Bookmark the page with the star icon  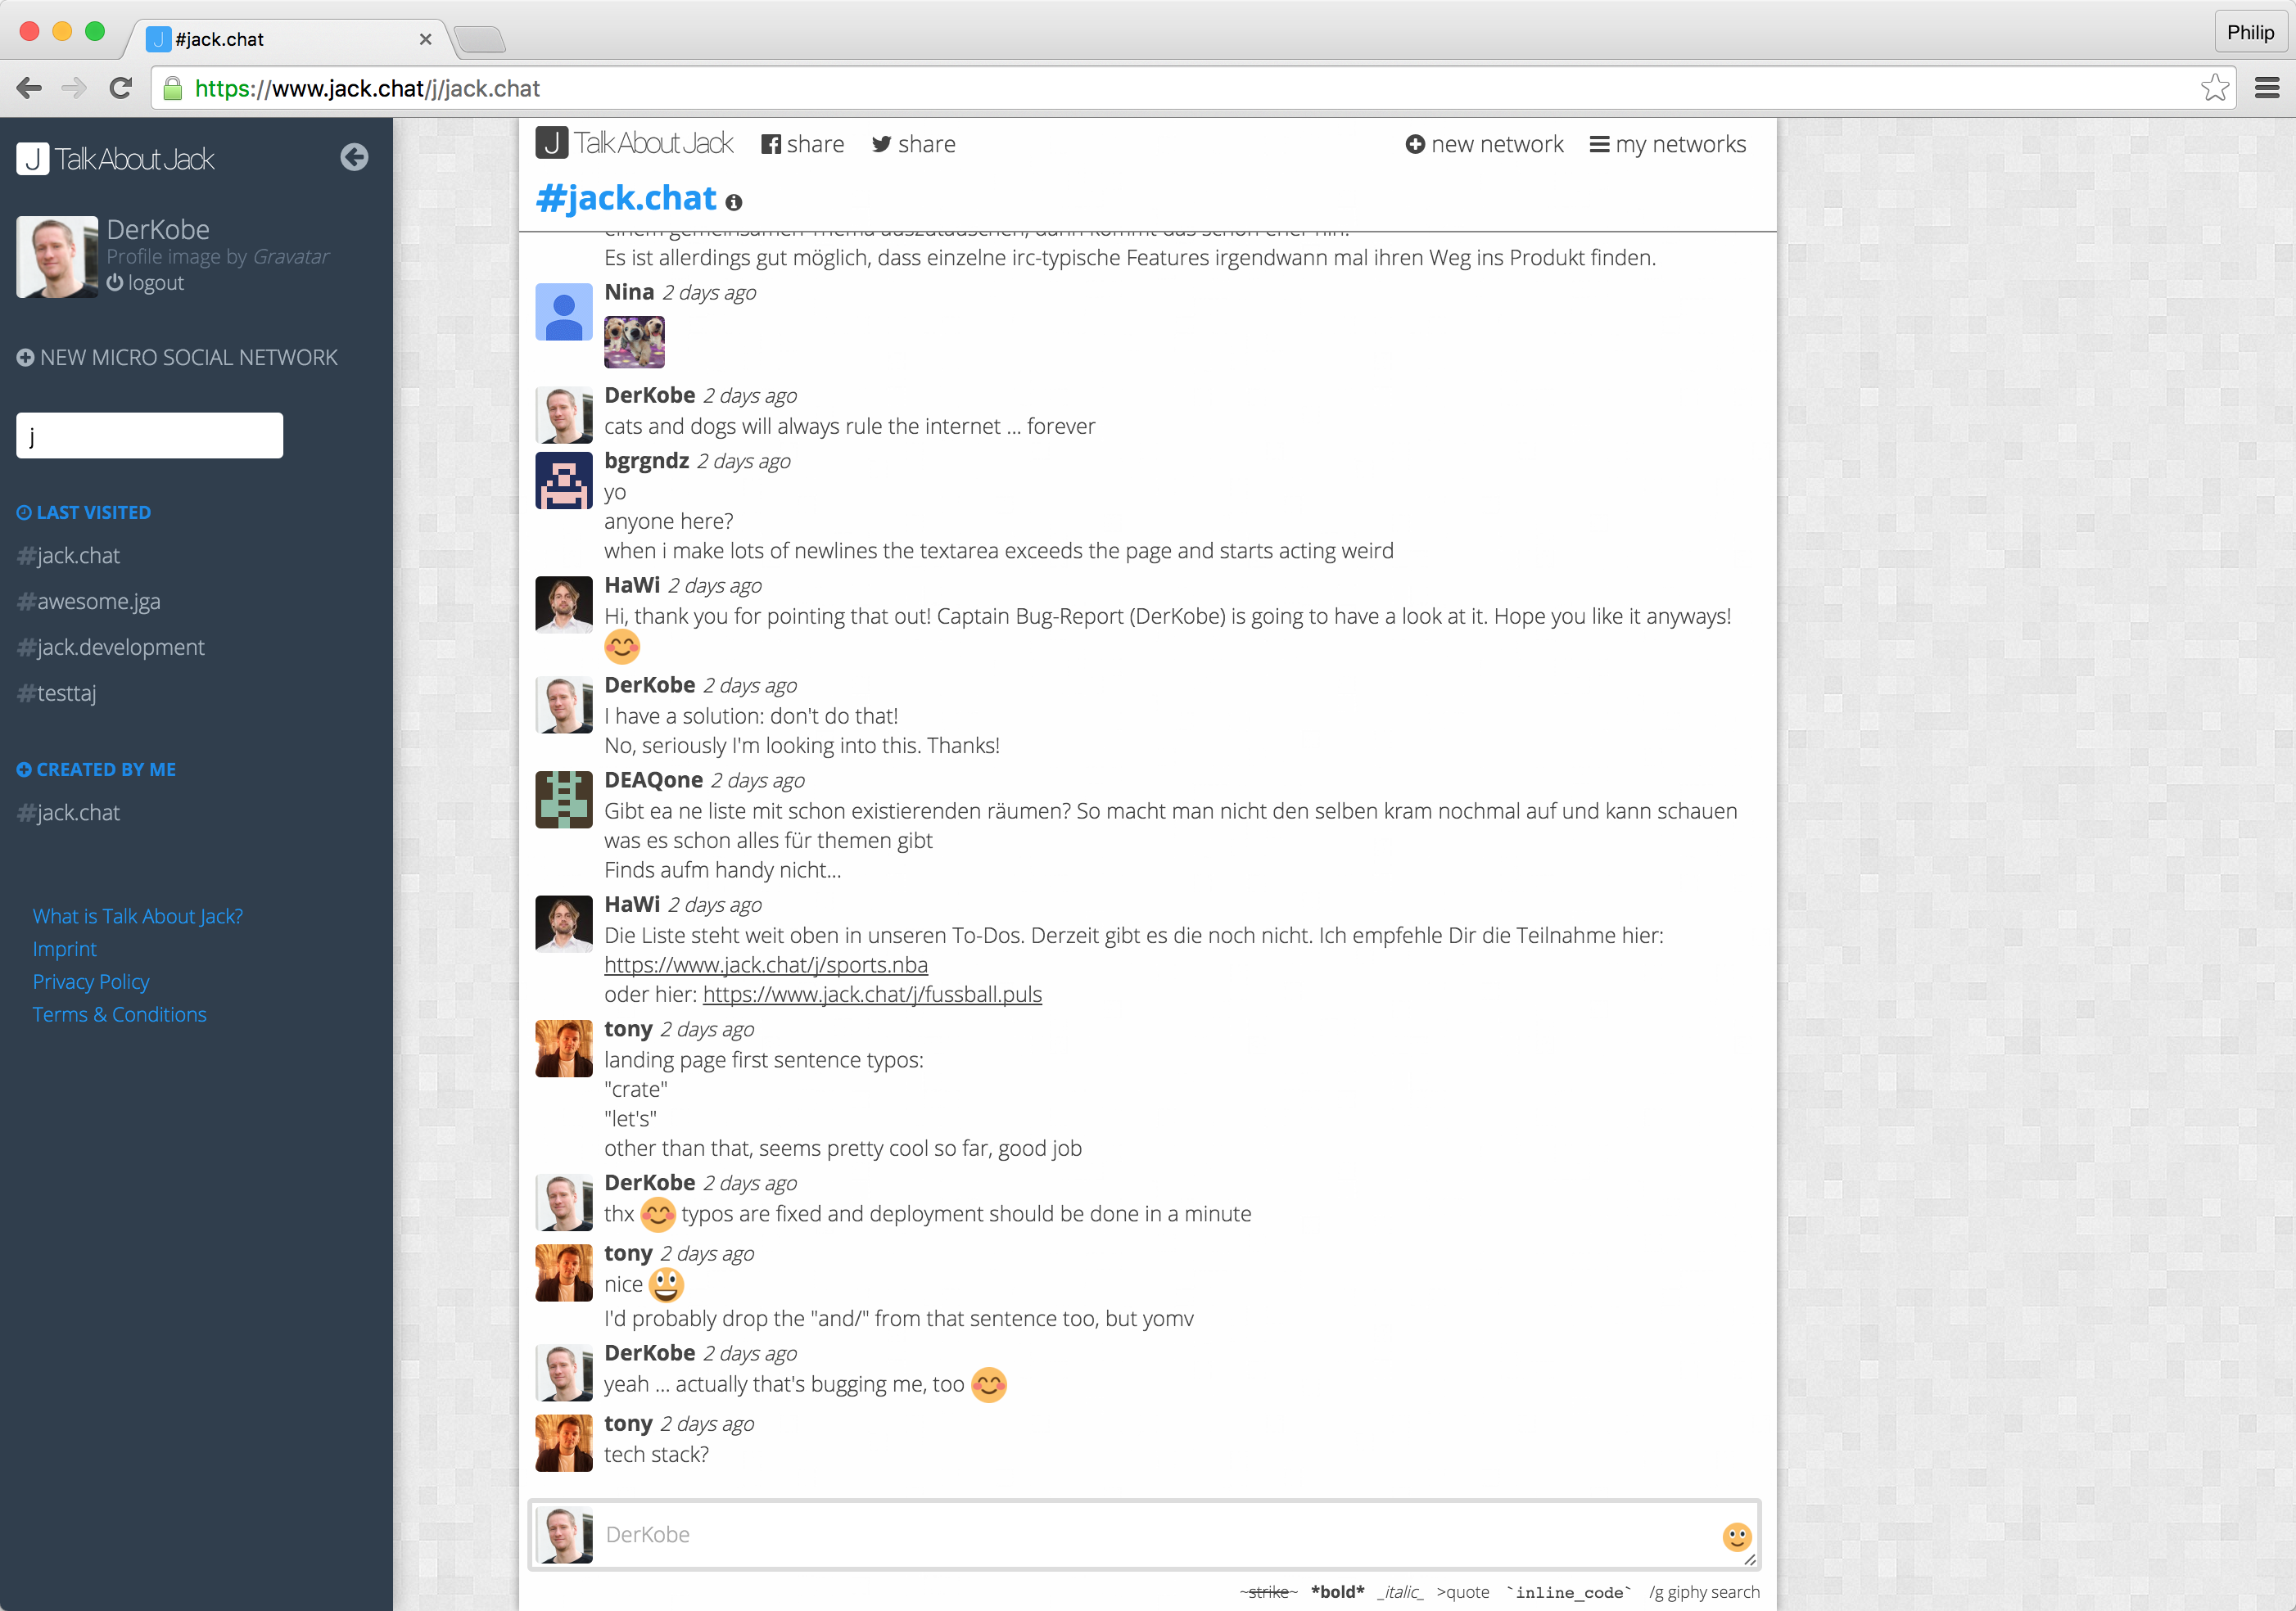click(2215, 88)
